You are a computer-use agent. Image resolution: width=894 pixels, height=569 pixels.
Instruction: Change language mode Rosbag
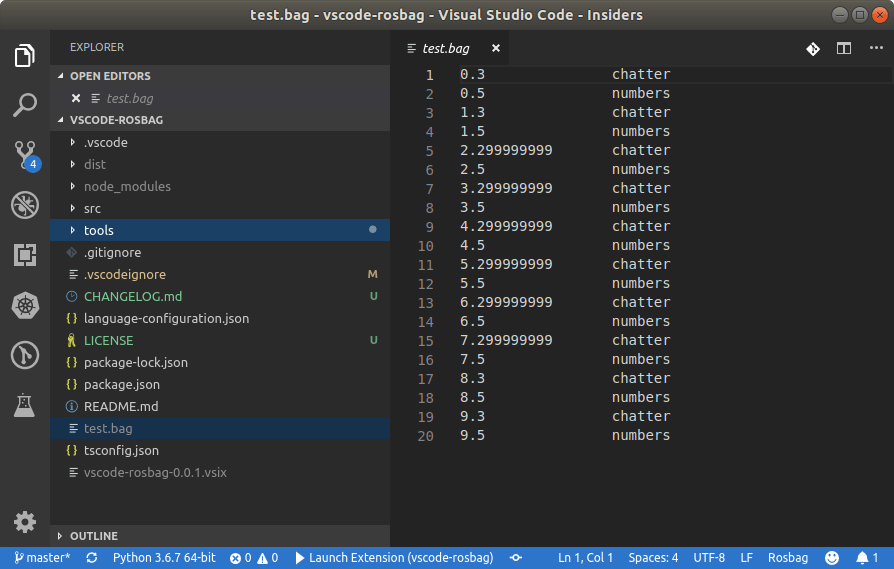pos(787,558)
